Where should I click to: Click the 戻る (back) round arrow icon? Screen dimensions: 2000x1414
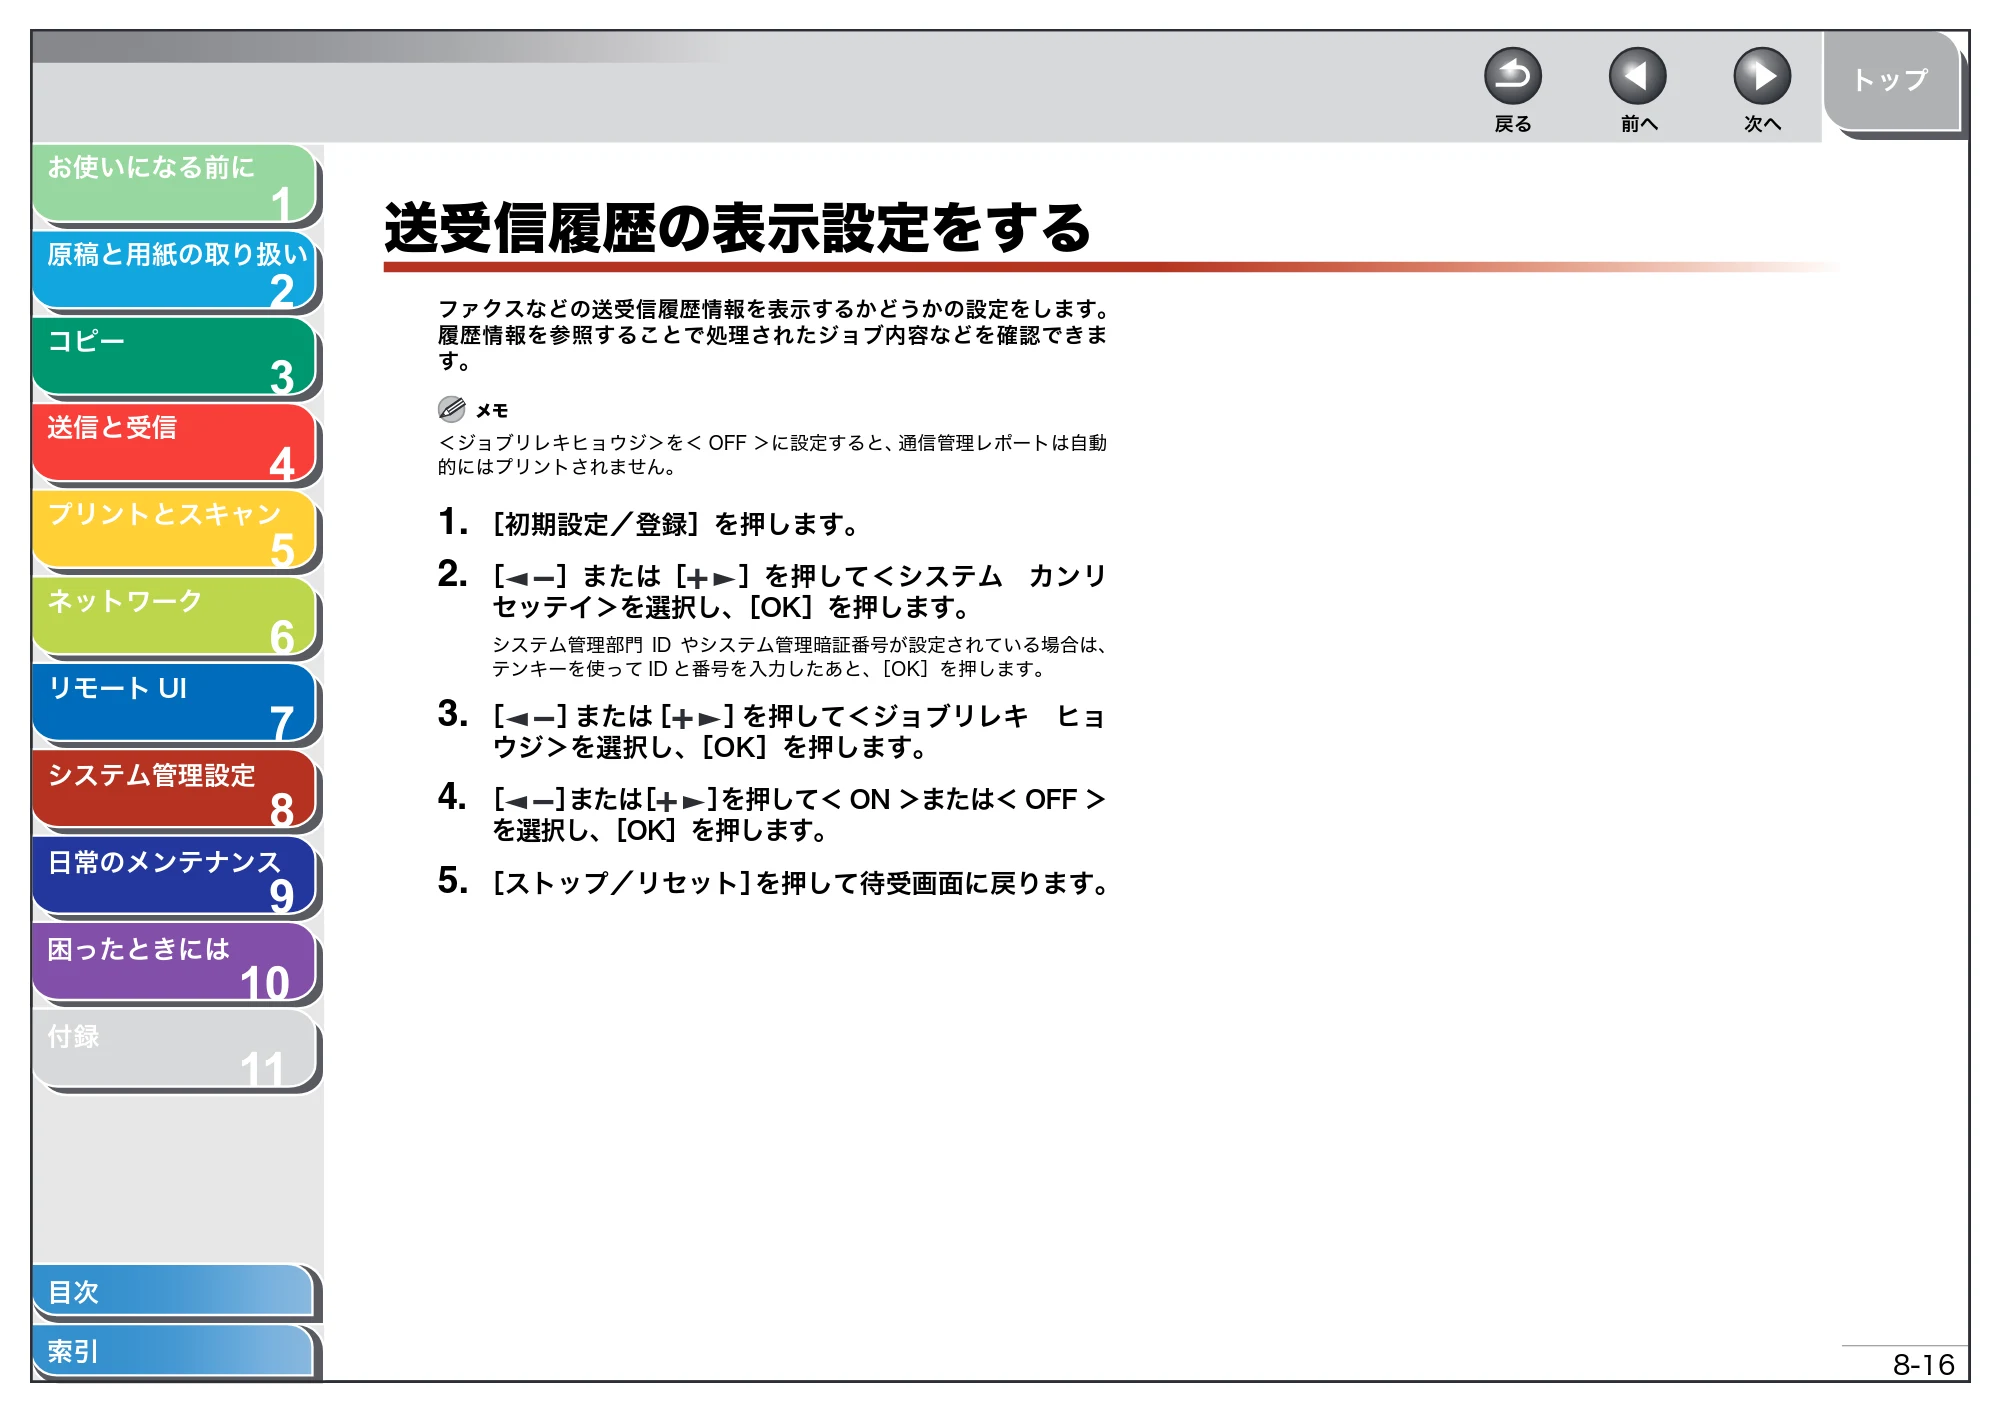coord(1512,77)
